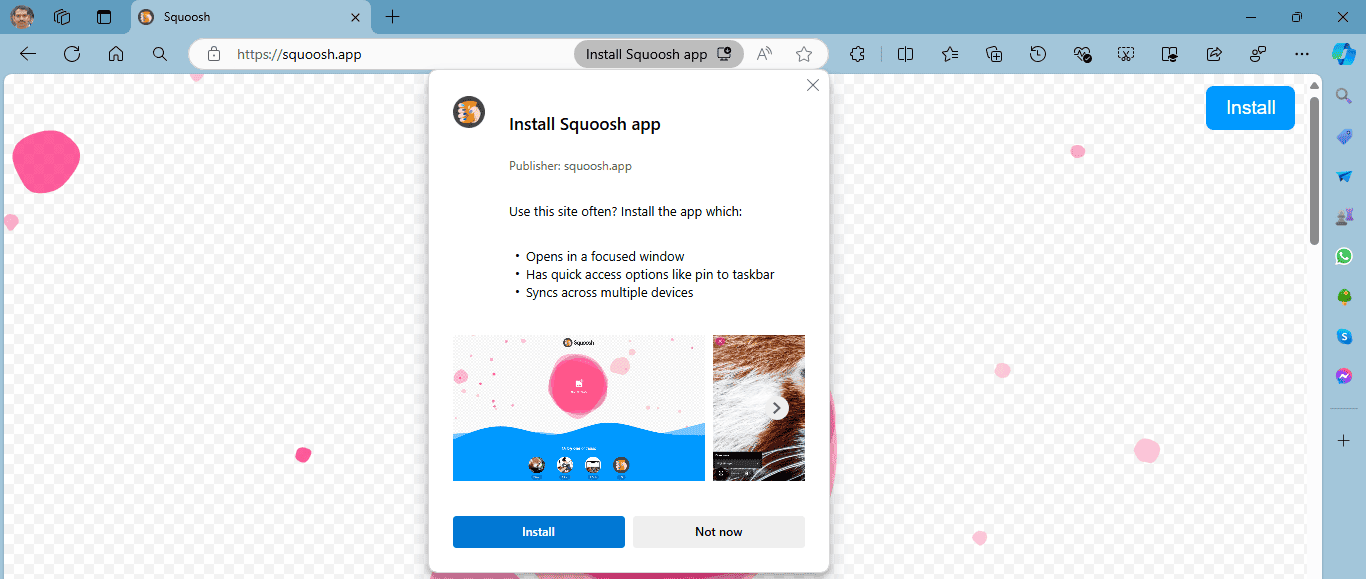Refresh the current page
The height and width of the screenshot is (579, 1366).
click(72, 54)
